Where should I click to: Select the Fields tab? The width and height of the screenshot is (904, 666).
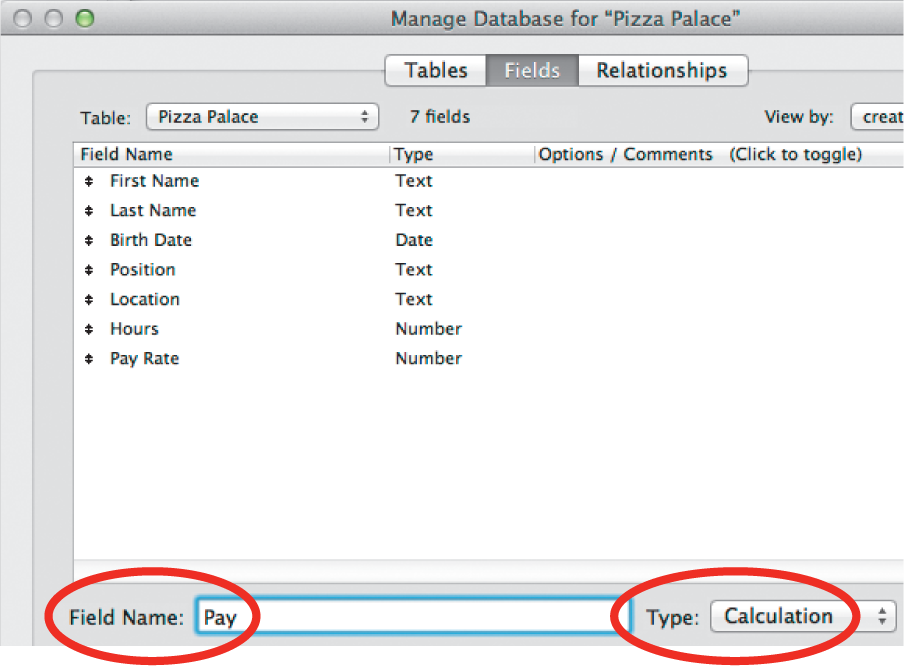[532, 70]
